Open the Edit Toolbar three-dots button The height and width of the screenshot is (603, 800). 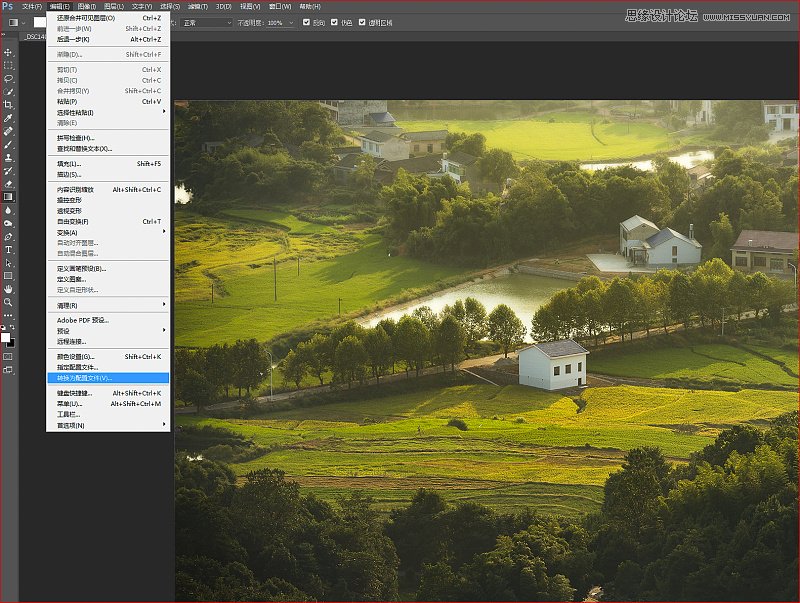8,315
